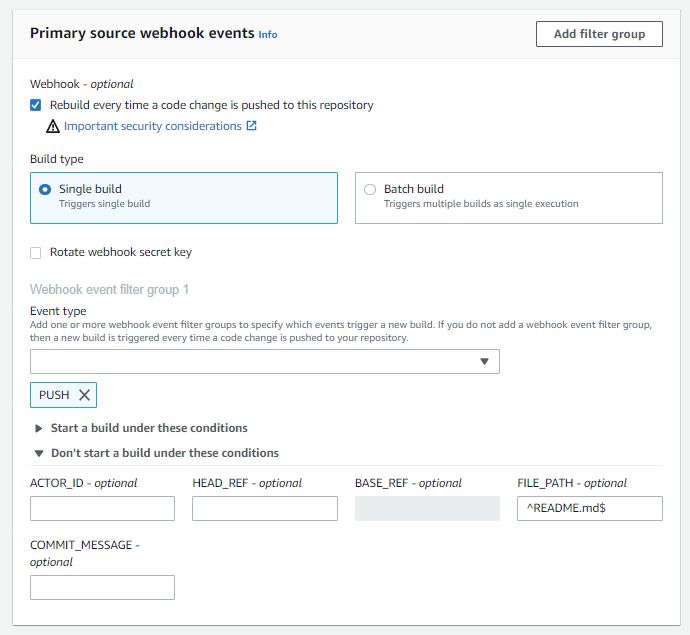Enable Rotate webhook secret key

pyautogui.click(x=36, y=253)
